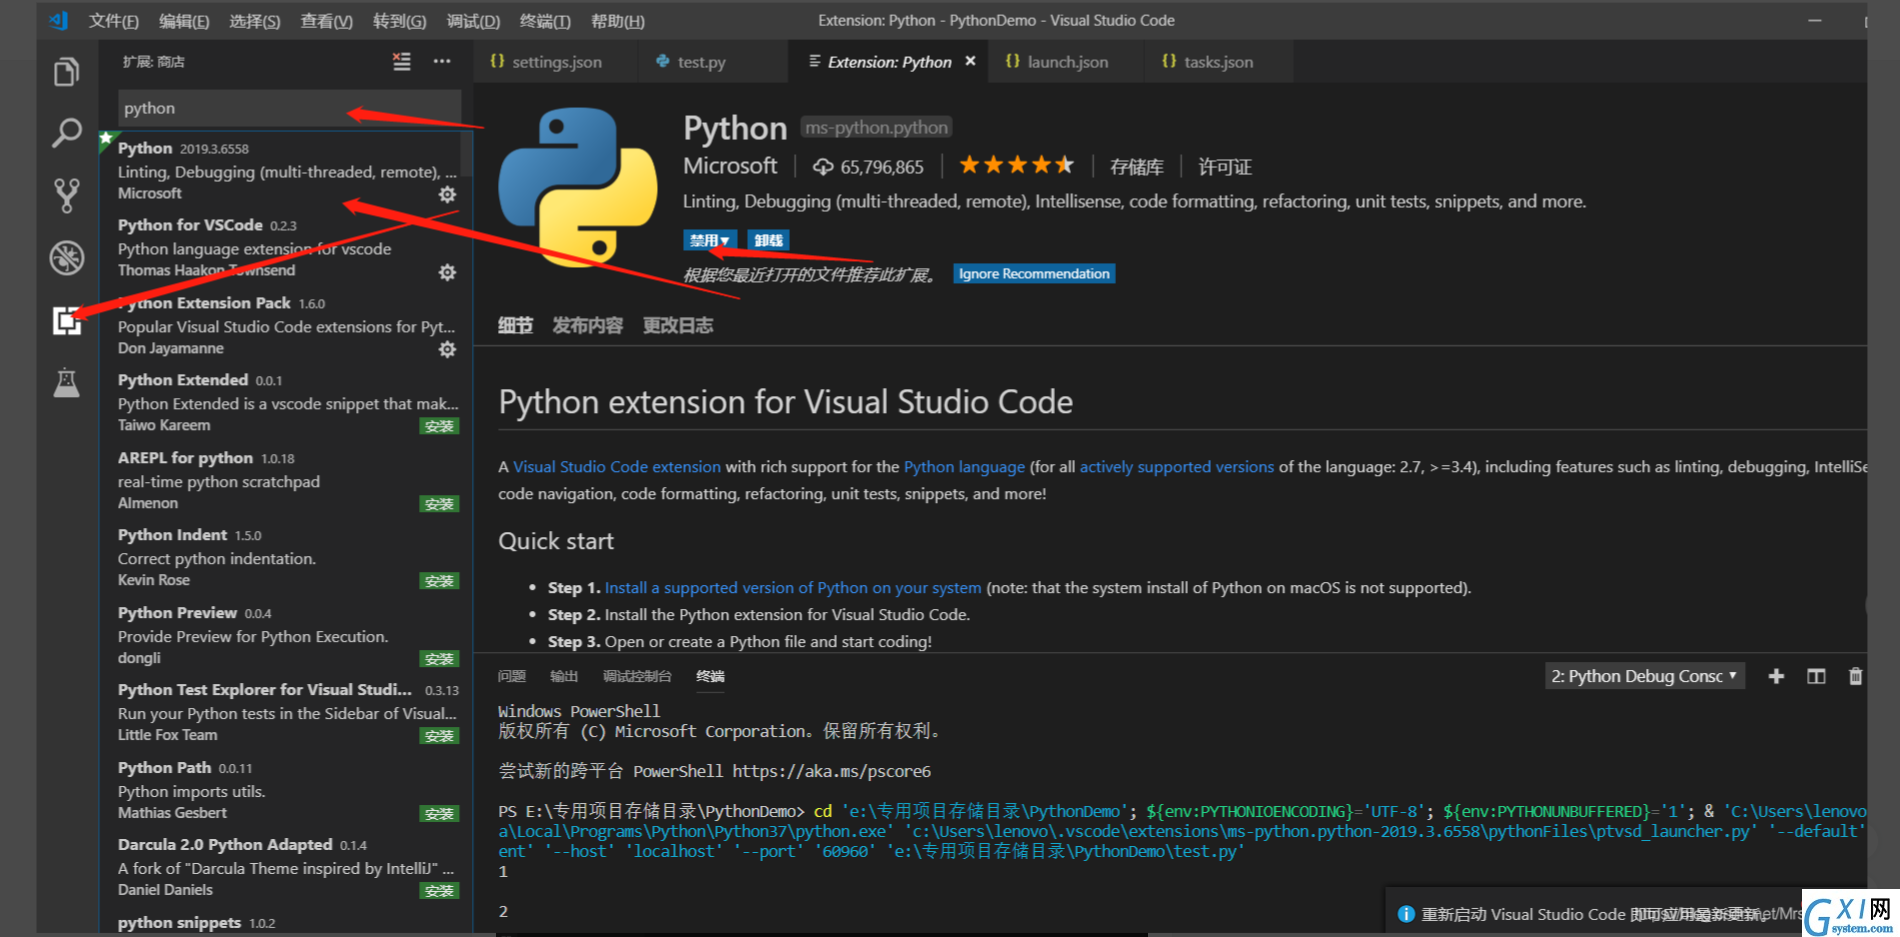Open the 转到(G) menu
The height and width of the screenshot is (937, 1900).
[x=400, y=21]
